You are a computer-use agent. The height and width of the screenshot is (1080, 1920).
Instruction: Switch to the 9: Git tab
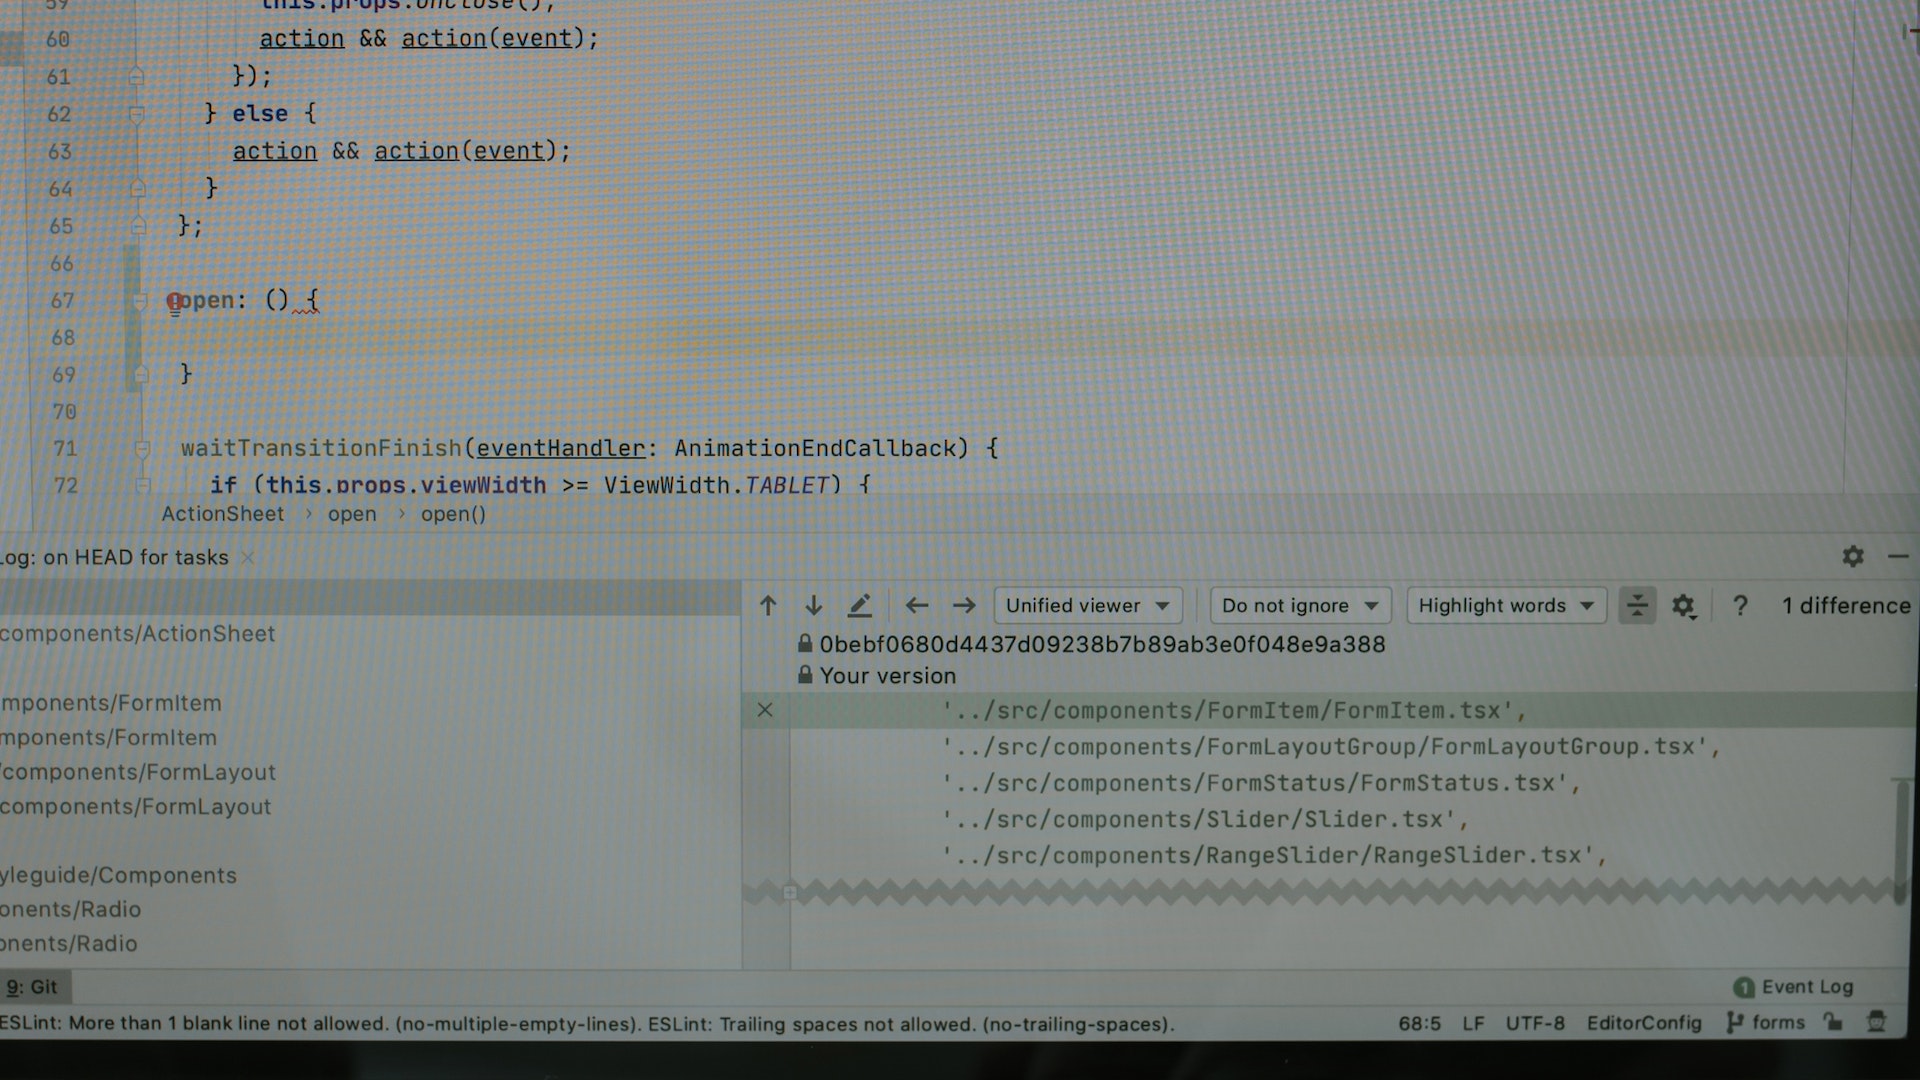click(x=33, y=987)
